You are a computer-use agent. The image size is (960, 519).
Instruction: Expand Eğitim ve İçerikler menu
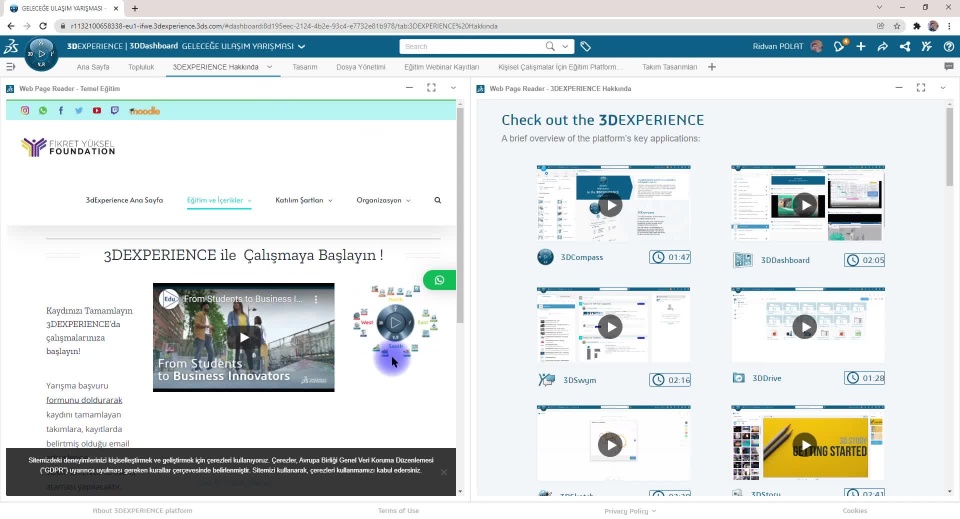(x=219, y=200)
